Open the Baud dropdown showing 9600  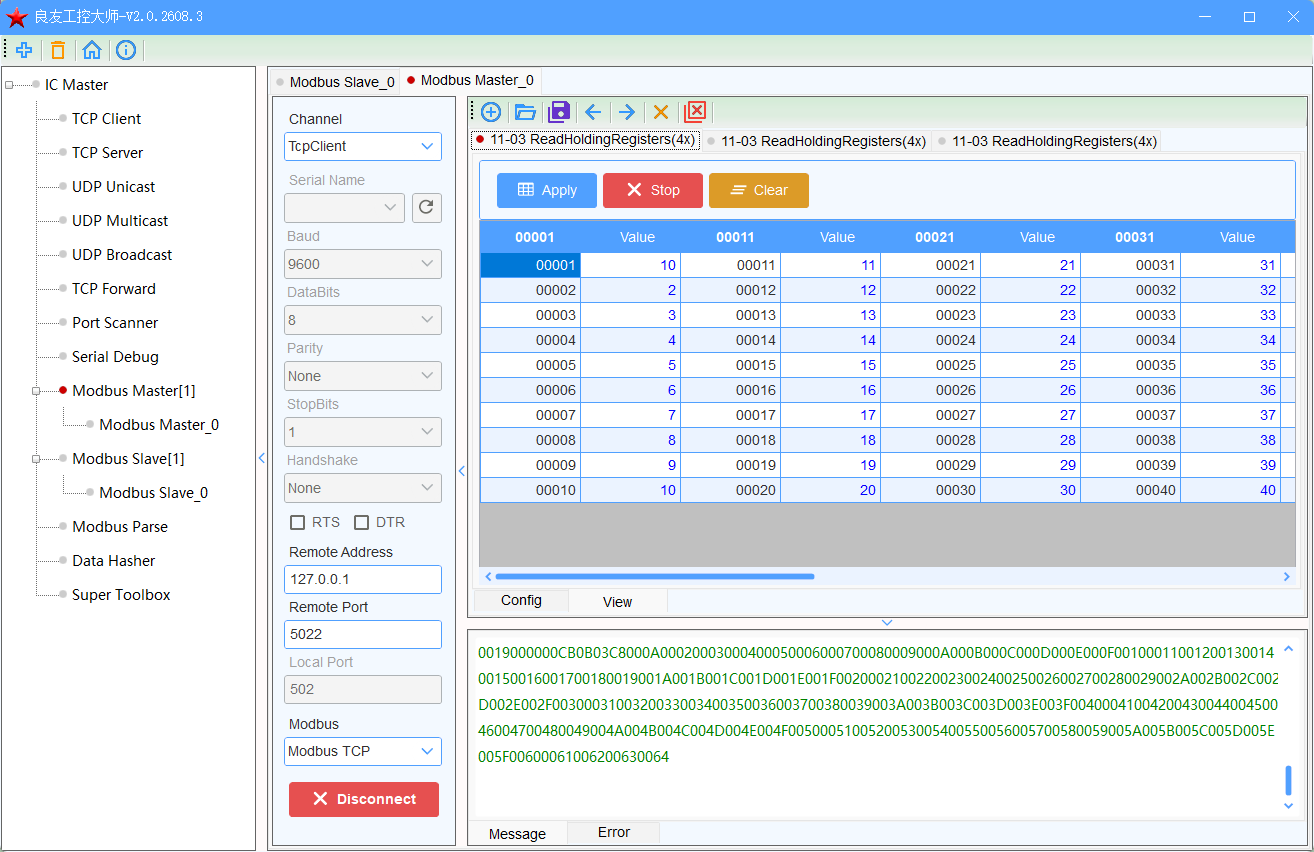pos(363,264)
